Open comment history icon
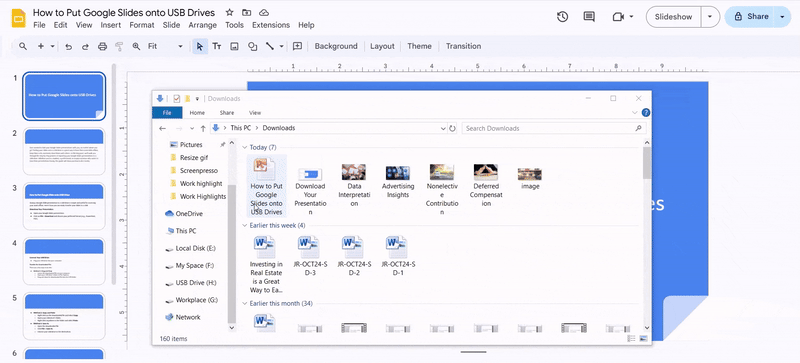Viewport: 800px width, 363px height. pos(589,17)
